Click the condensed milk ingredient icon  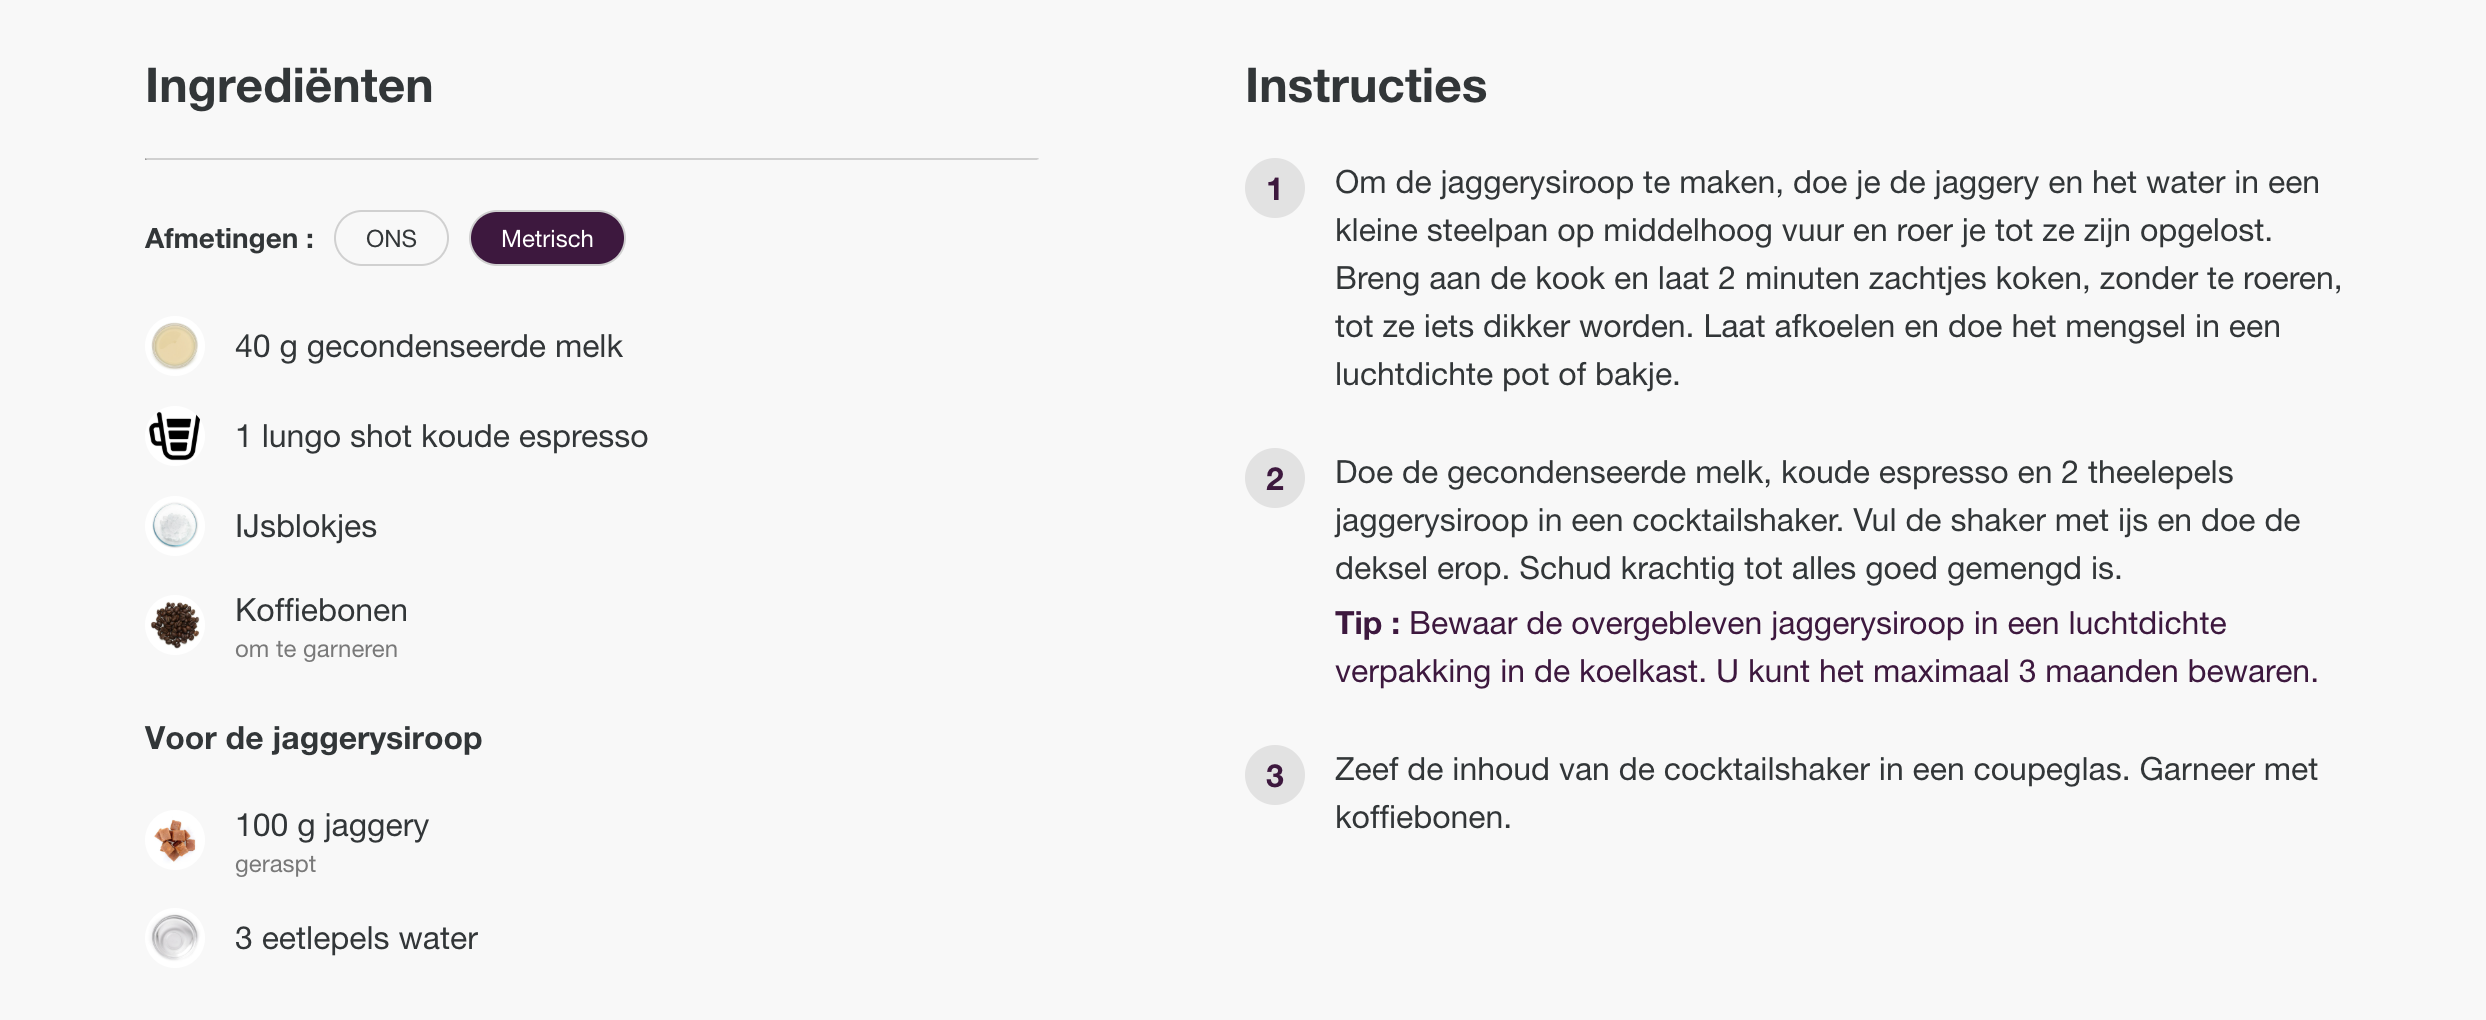[175, 347]
